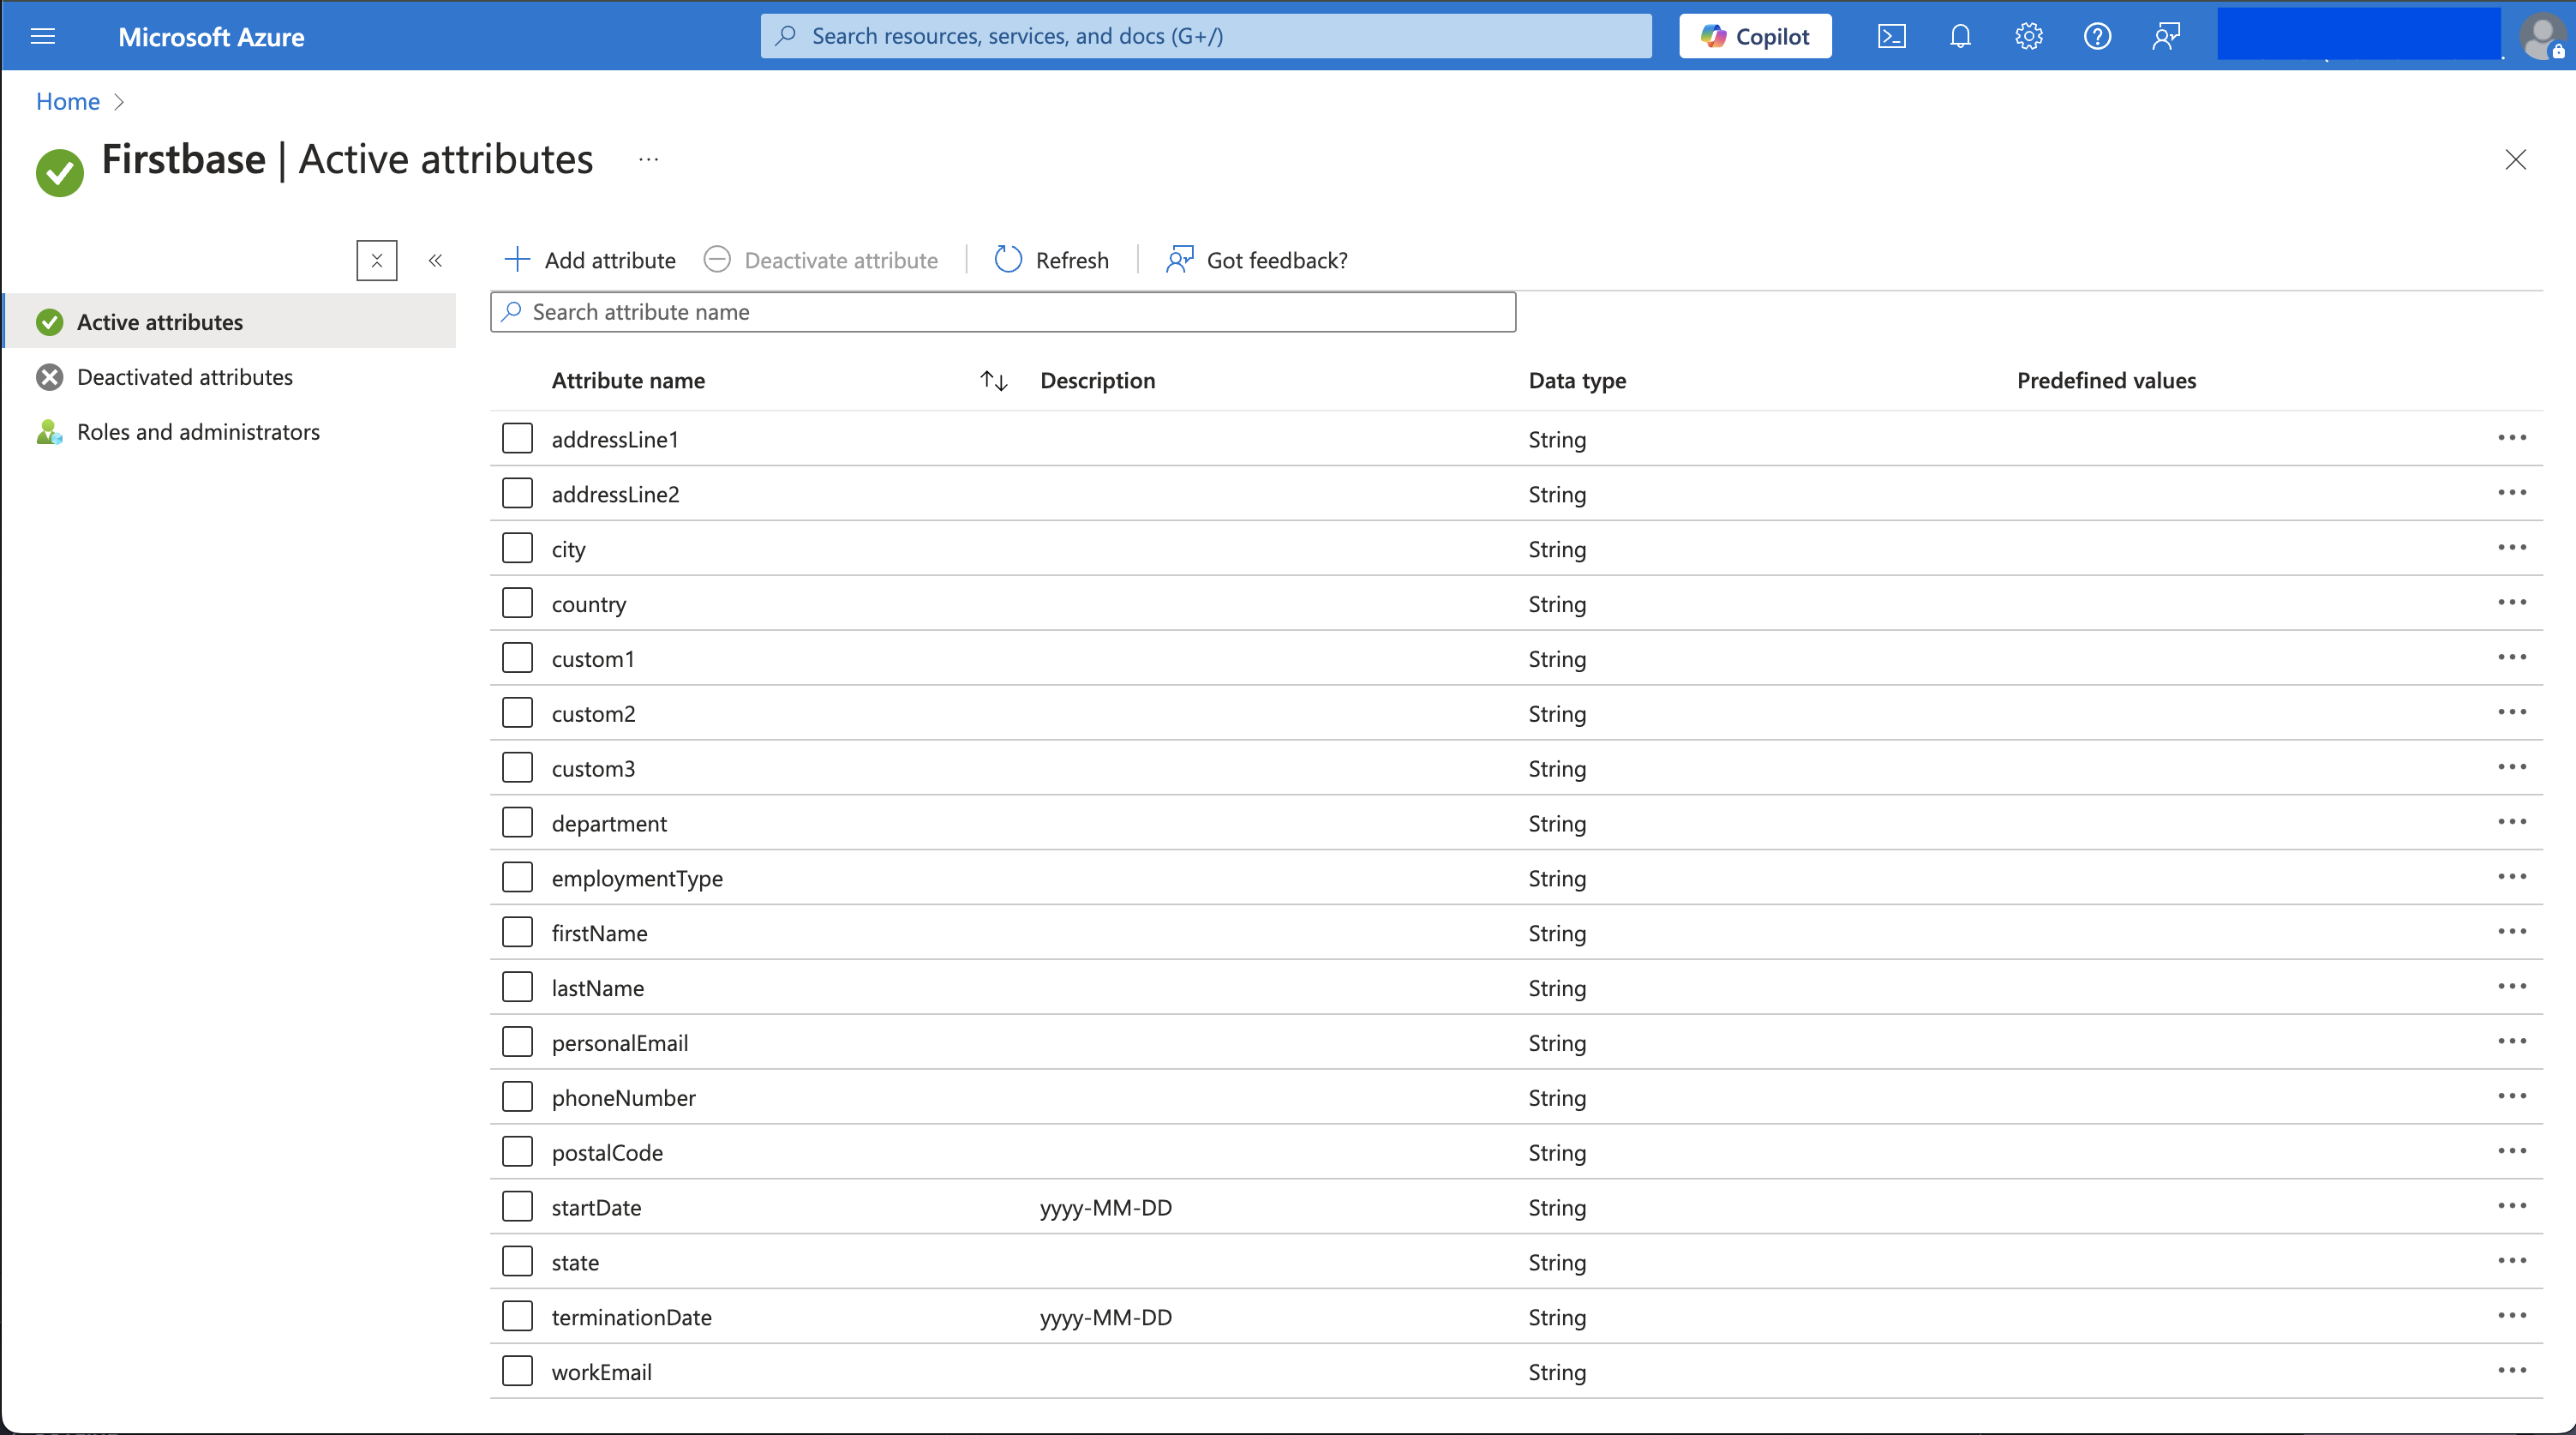Image resolution: width=2576 pixels, height=1435 pixels.
Task: Click the yyyy-MM-DD description of startDate
Action: [1106, 1207]
